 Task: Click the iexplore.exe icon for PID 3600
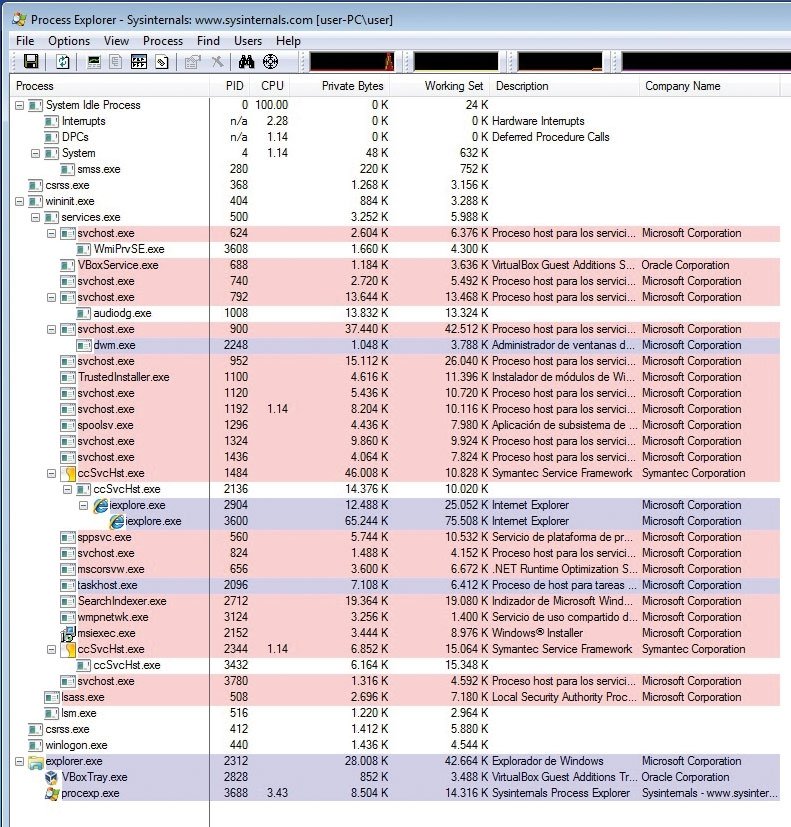coord(117,521)
